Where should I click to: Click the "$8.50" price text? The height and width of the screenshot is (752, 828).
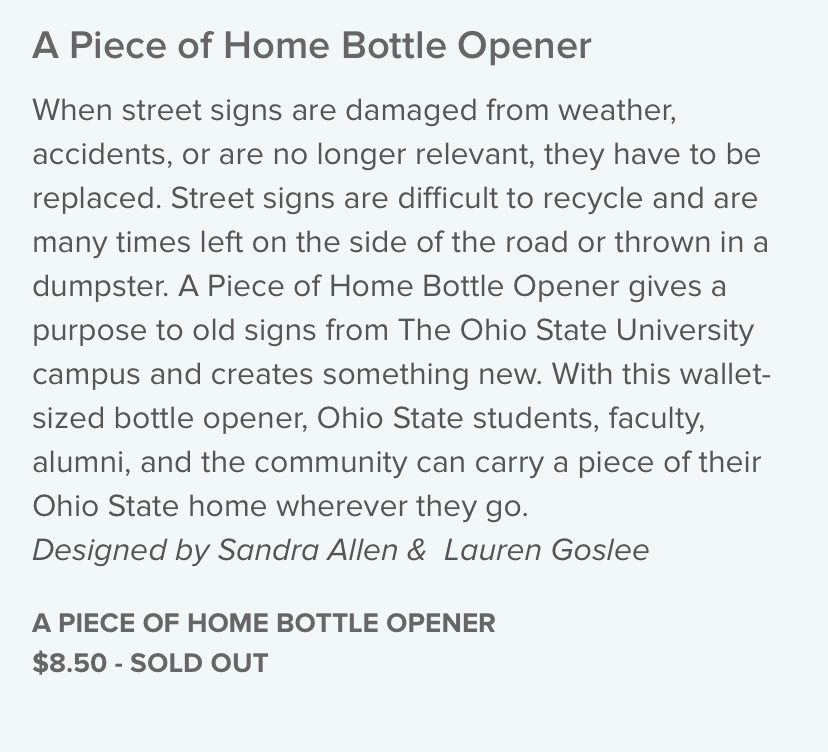pos(69,663)
